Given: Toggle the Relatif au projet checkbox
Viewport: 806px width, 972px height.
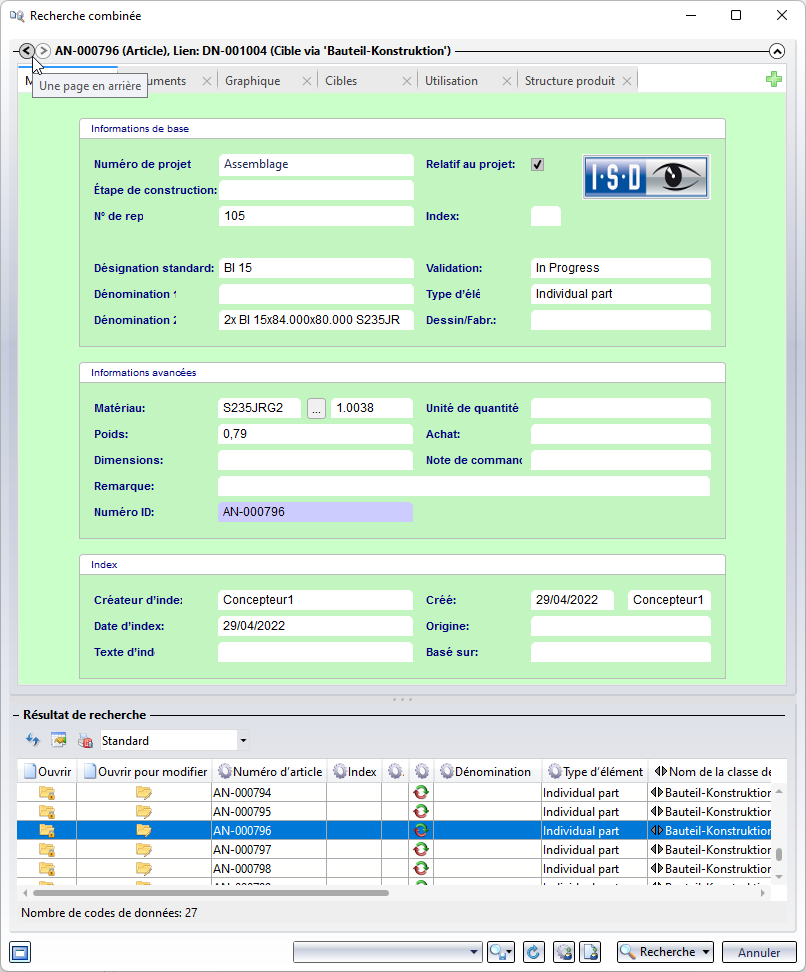Looking at the screenshot, I should click(538, 164).
